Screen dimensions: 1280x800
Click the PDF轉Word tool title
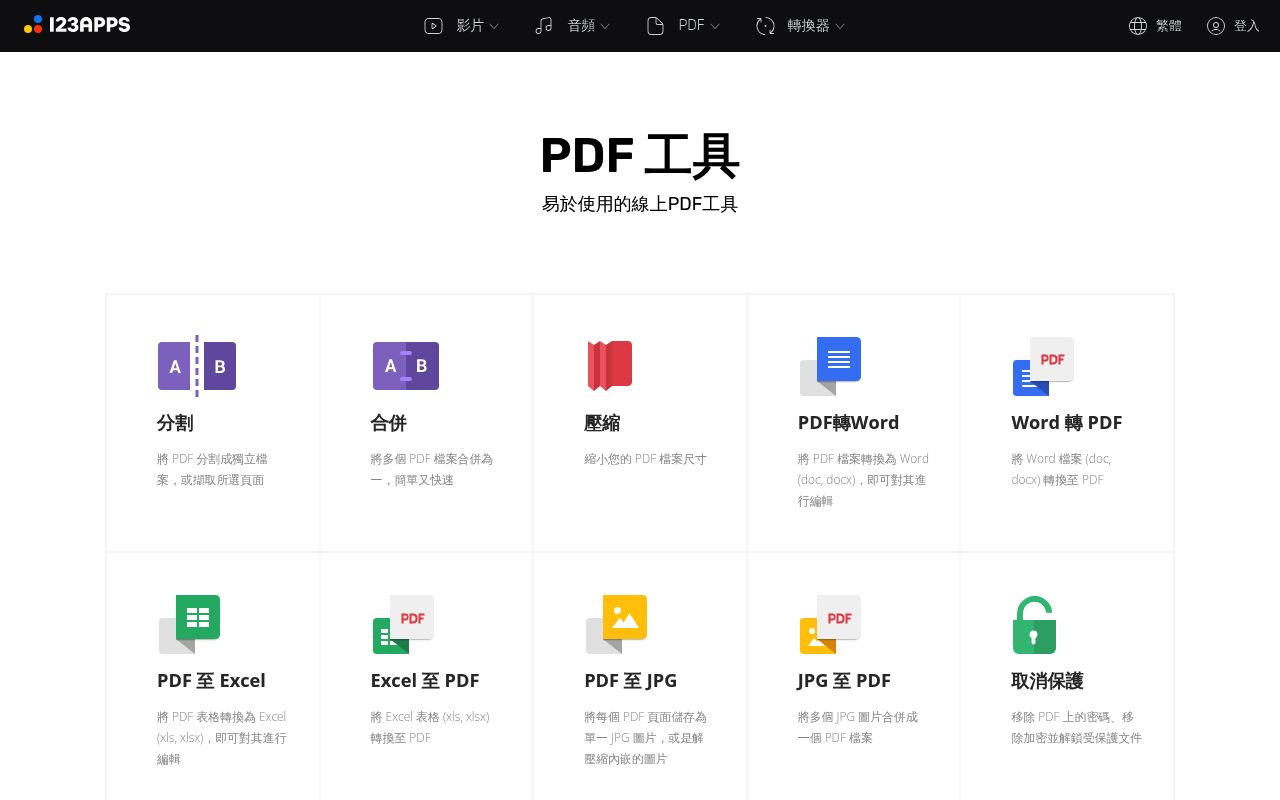click(849, 423)
